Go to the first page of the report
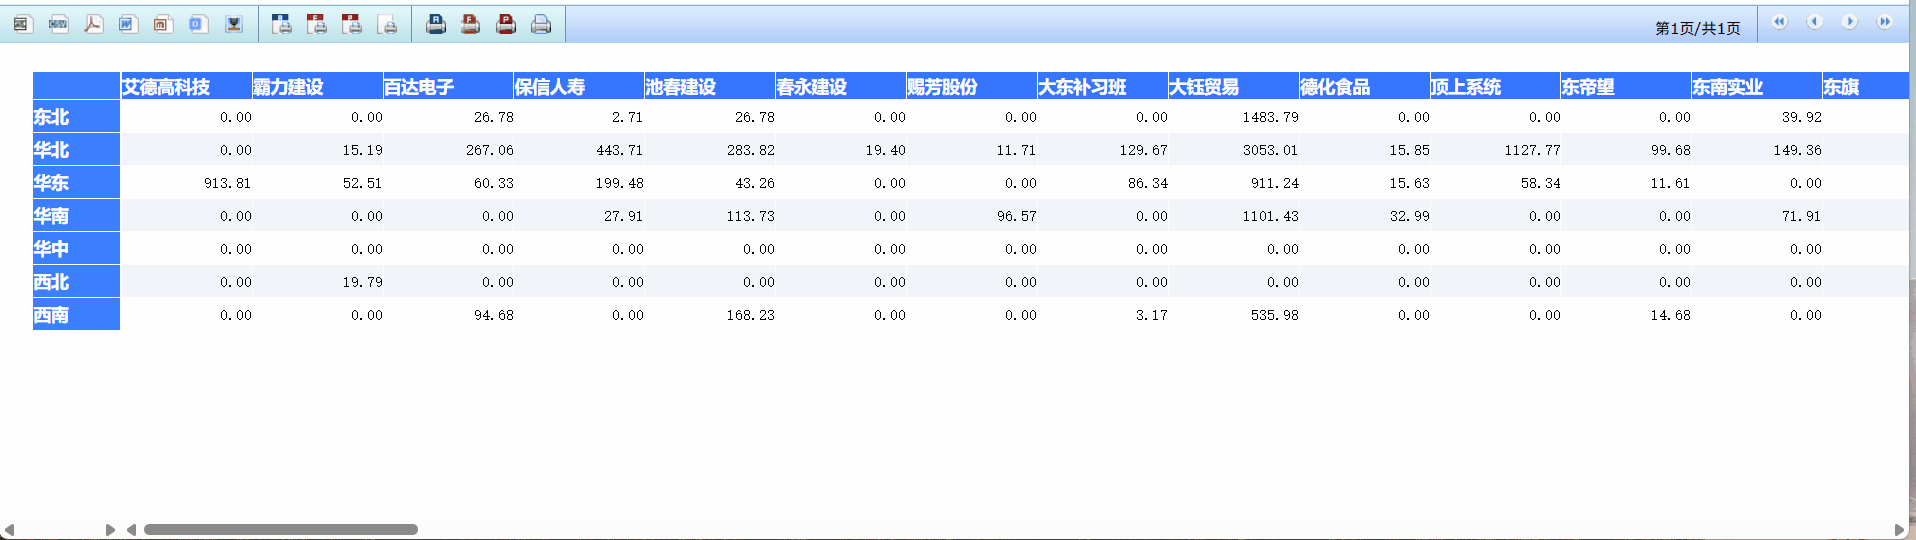This screenshot has width=1916, height=540. (1779, 22)
